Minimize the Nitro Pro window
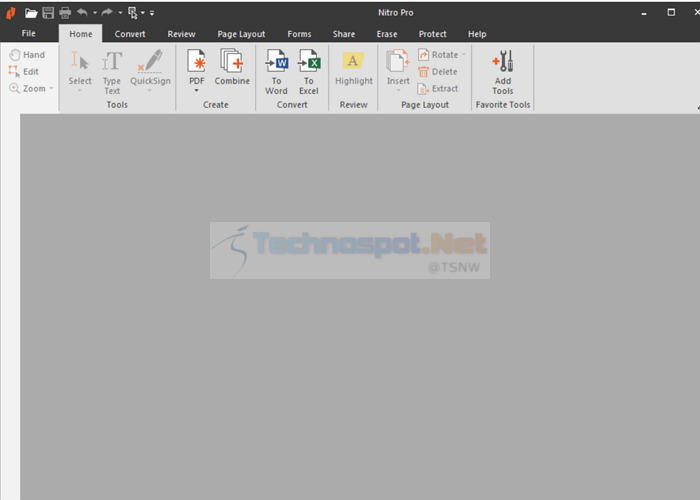The height and width of the screenshot is (500, 700). pyautogui.click(x=644, y=13)
